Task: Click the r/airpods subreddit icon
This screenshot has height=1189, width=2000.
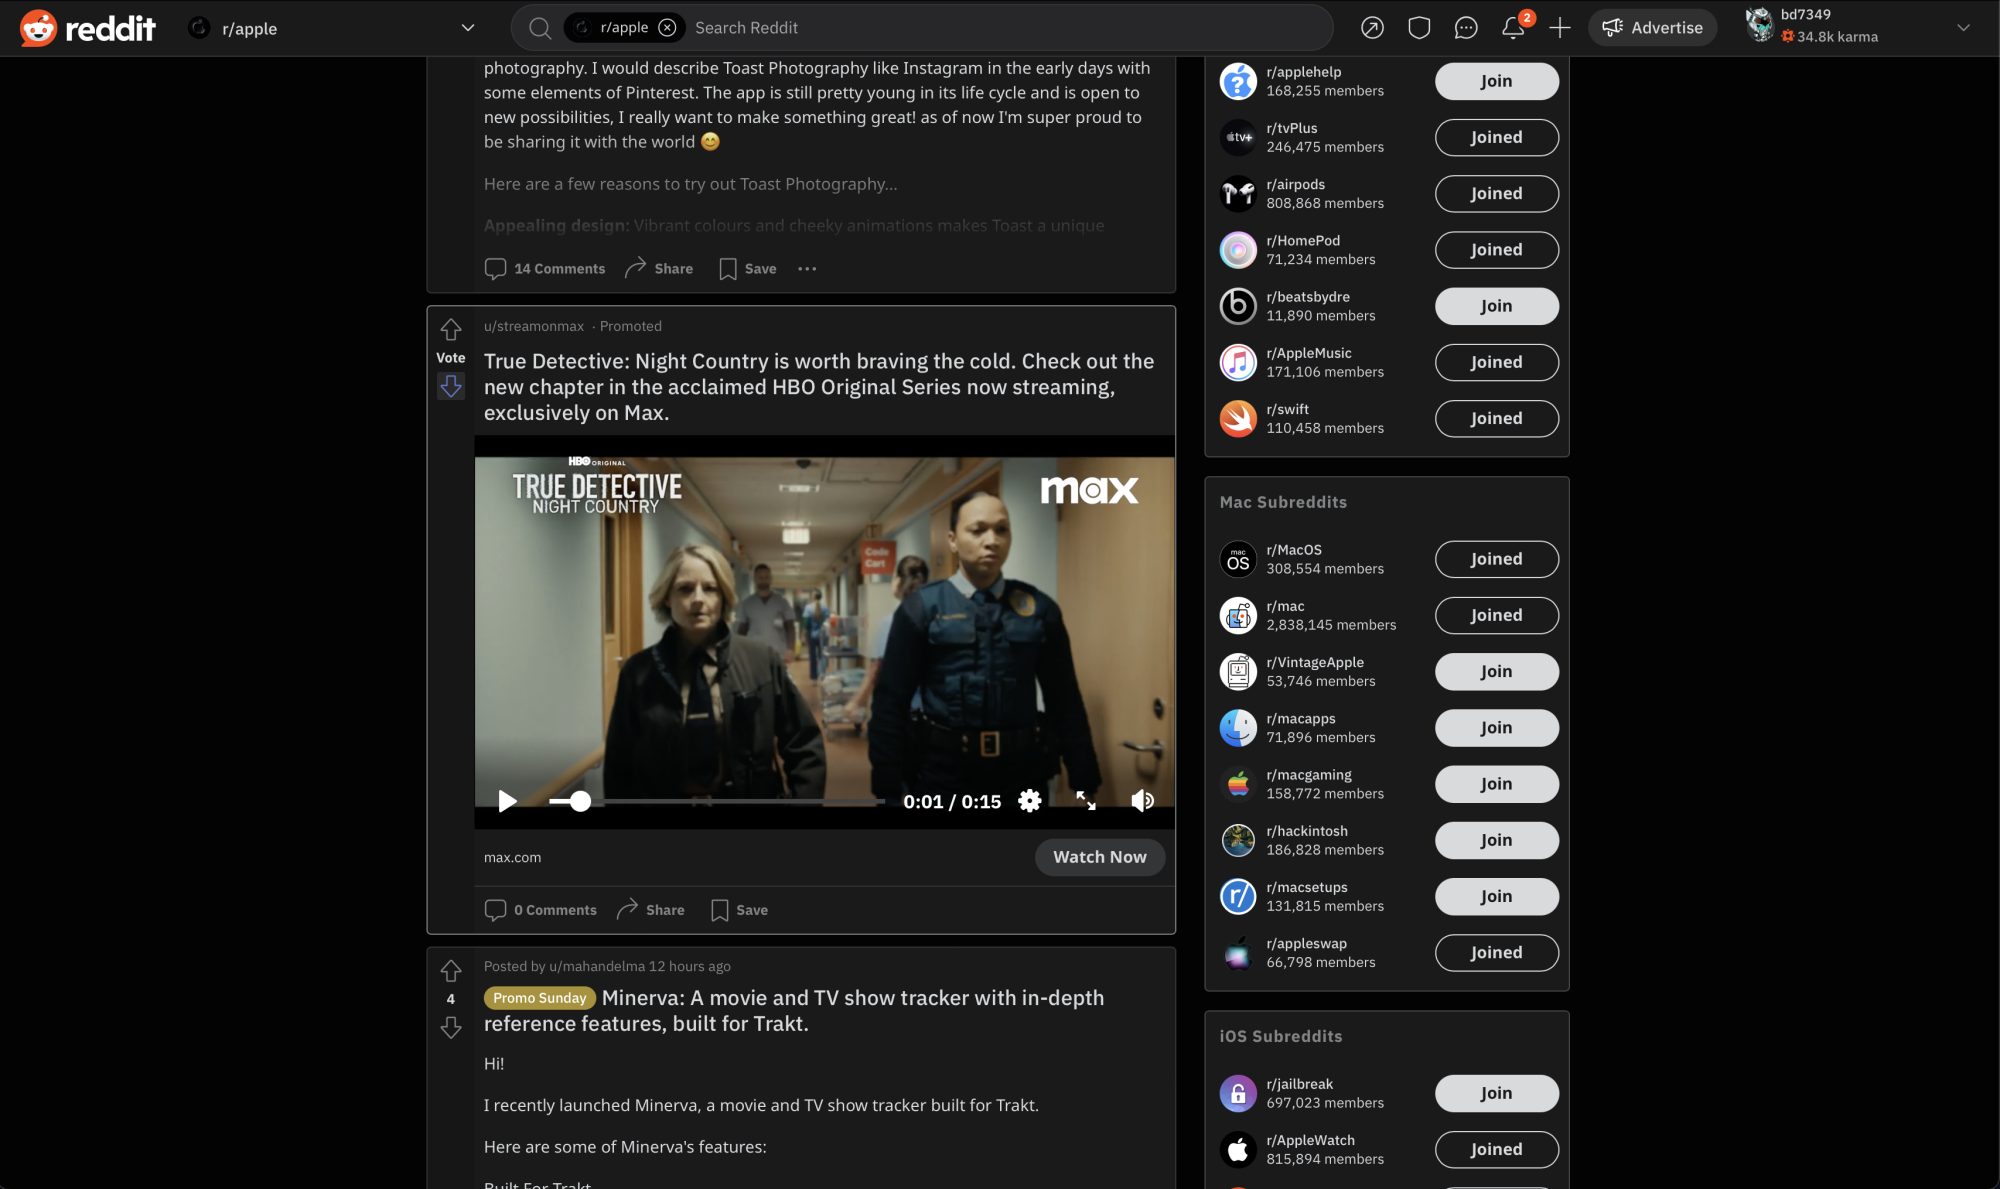Action: [x=1237, y=193]
